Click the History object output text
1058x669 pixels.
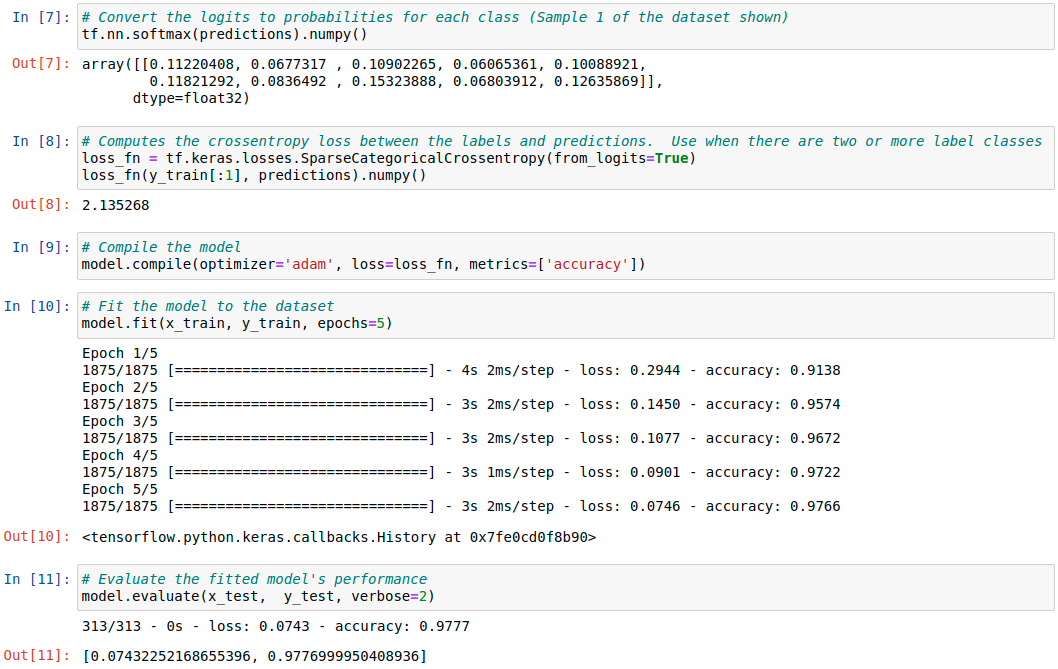(x=339, y=537)
